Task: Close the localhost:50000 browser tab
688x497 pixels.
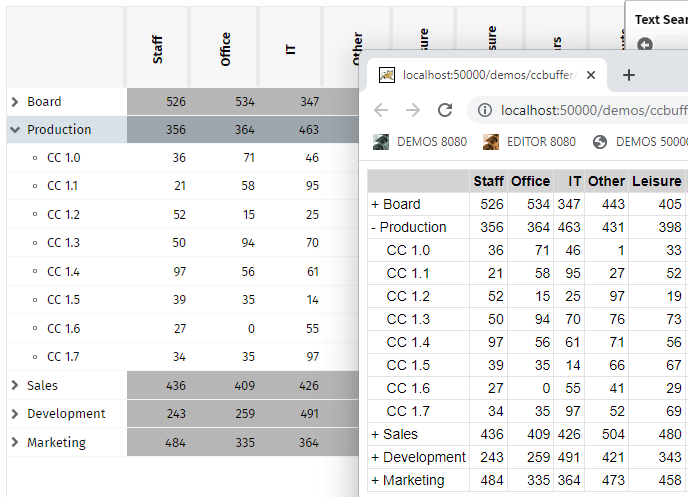Action: click(592, 75)
